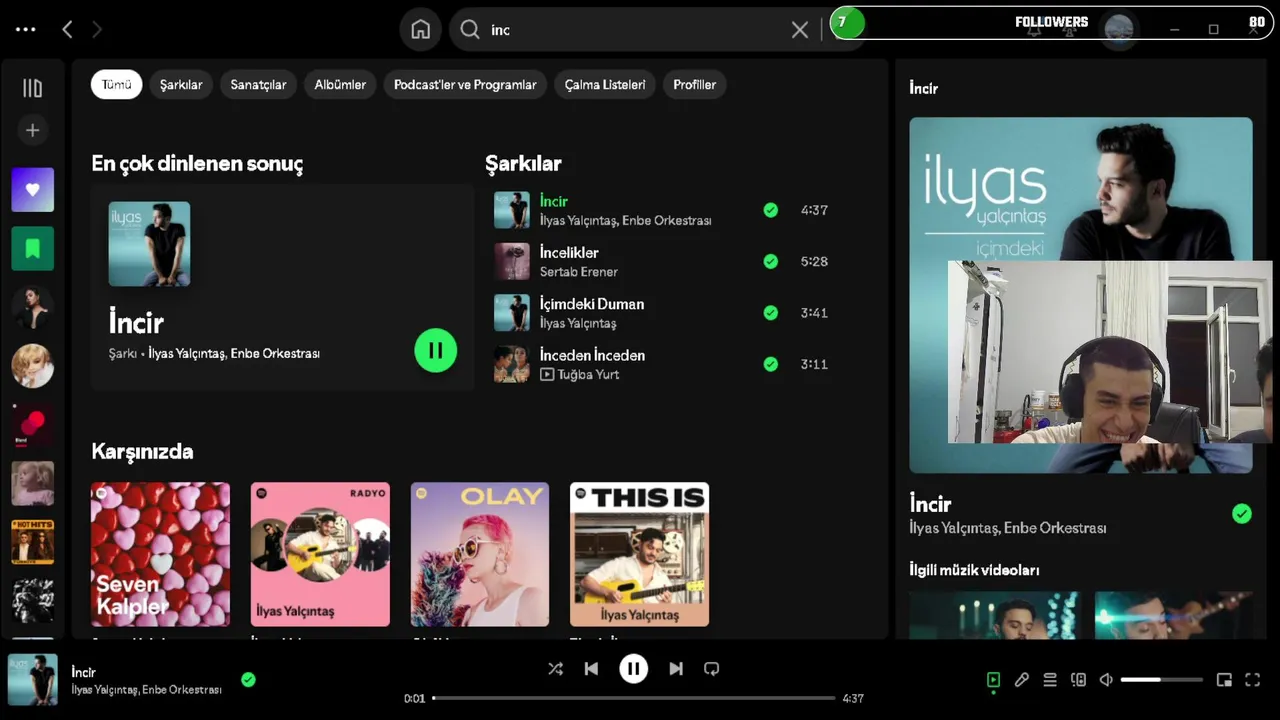Toggle saved checkmark for İncelikler

(x=770, y=261)
